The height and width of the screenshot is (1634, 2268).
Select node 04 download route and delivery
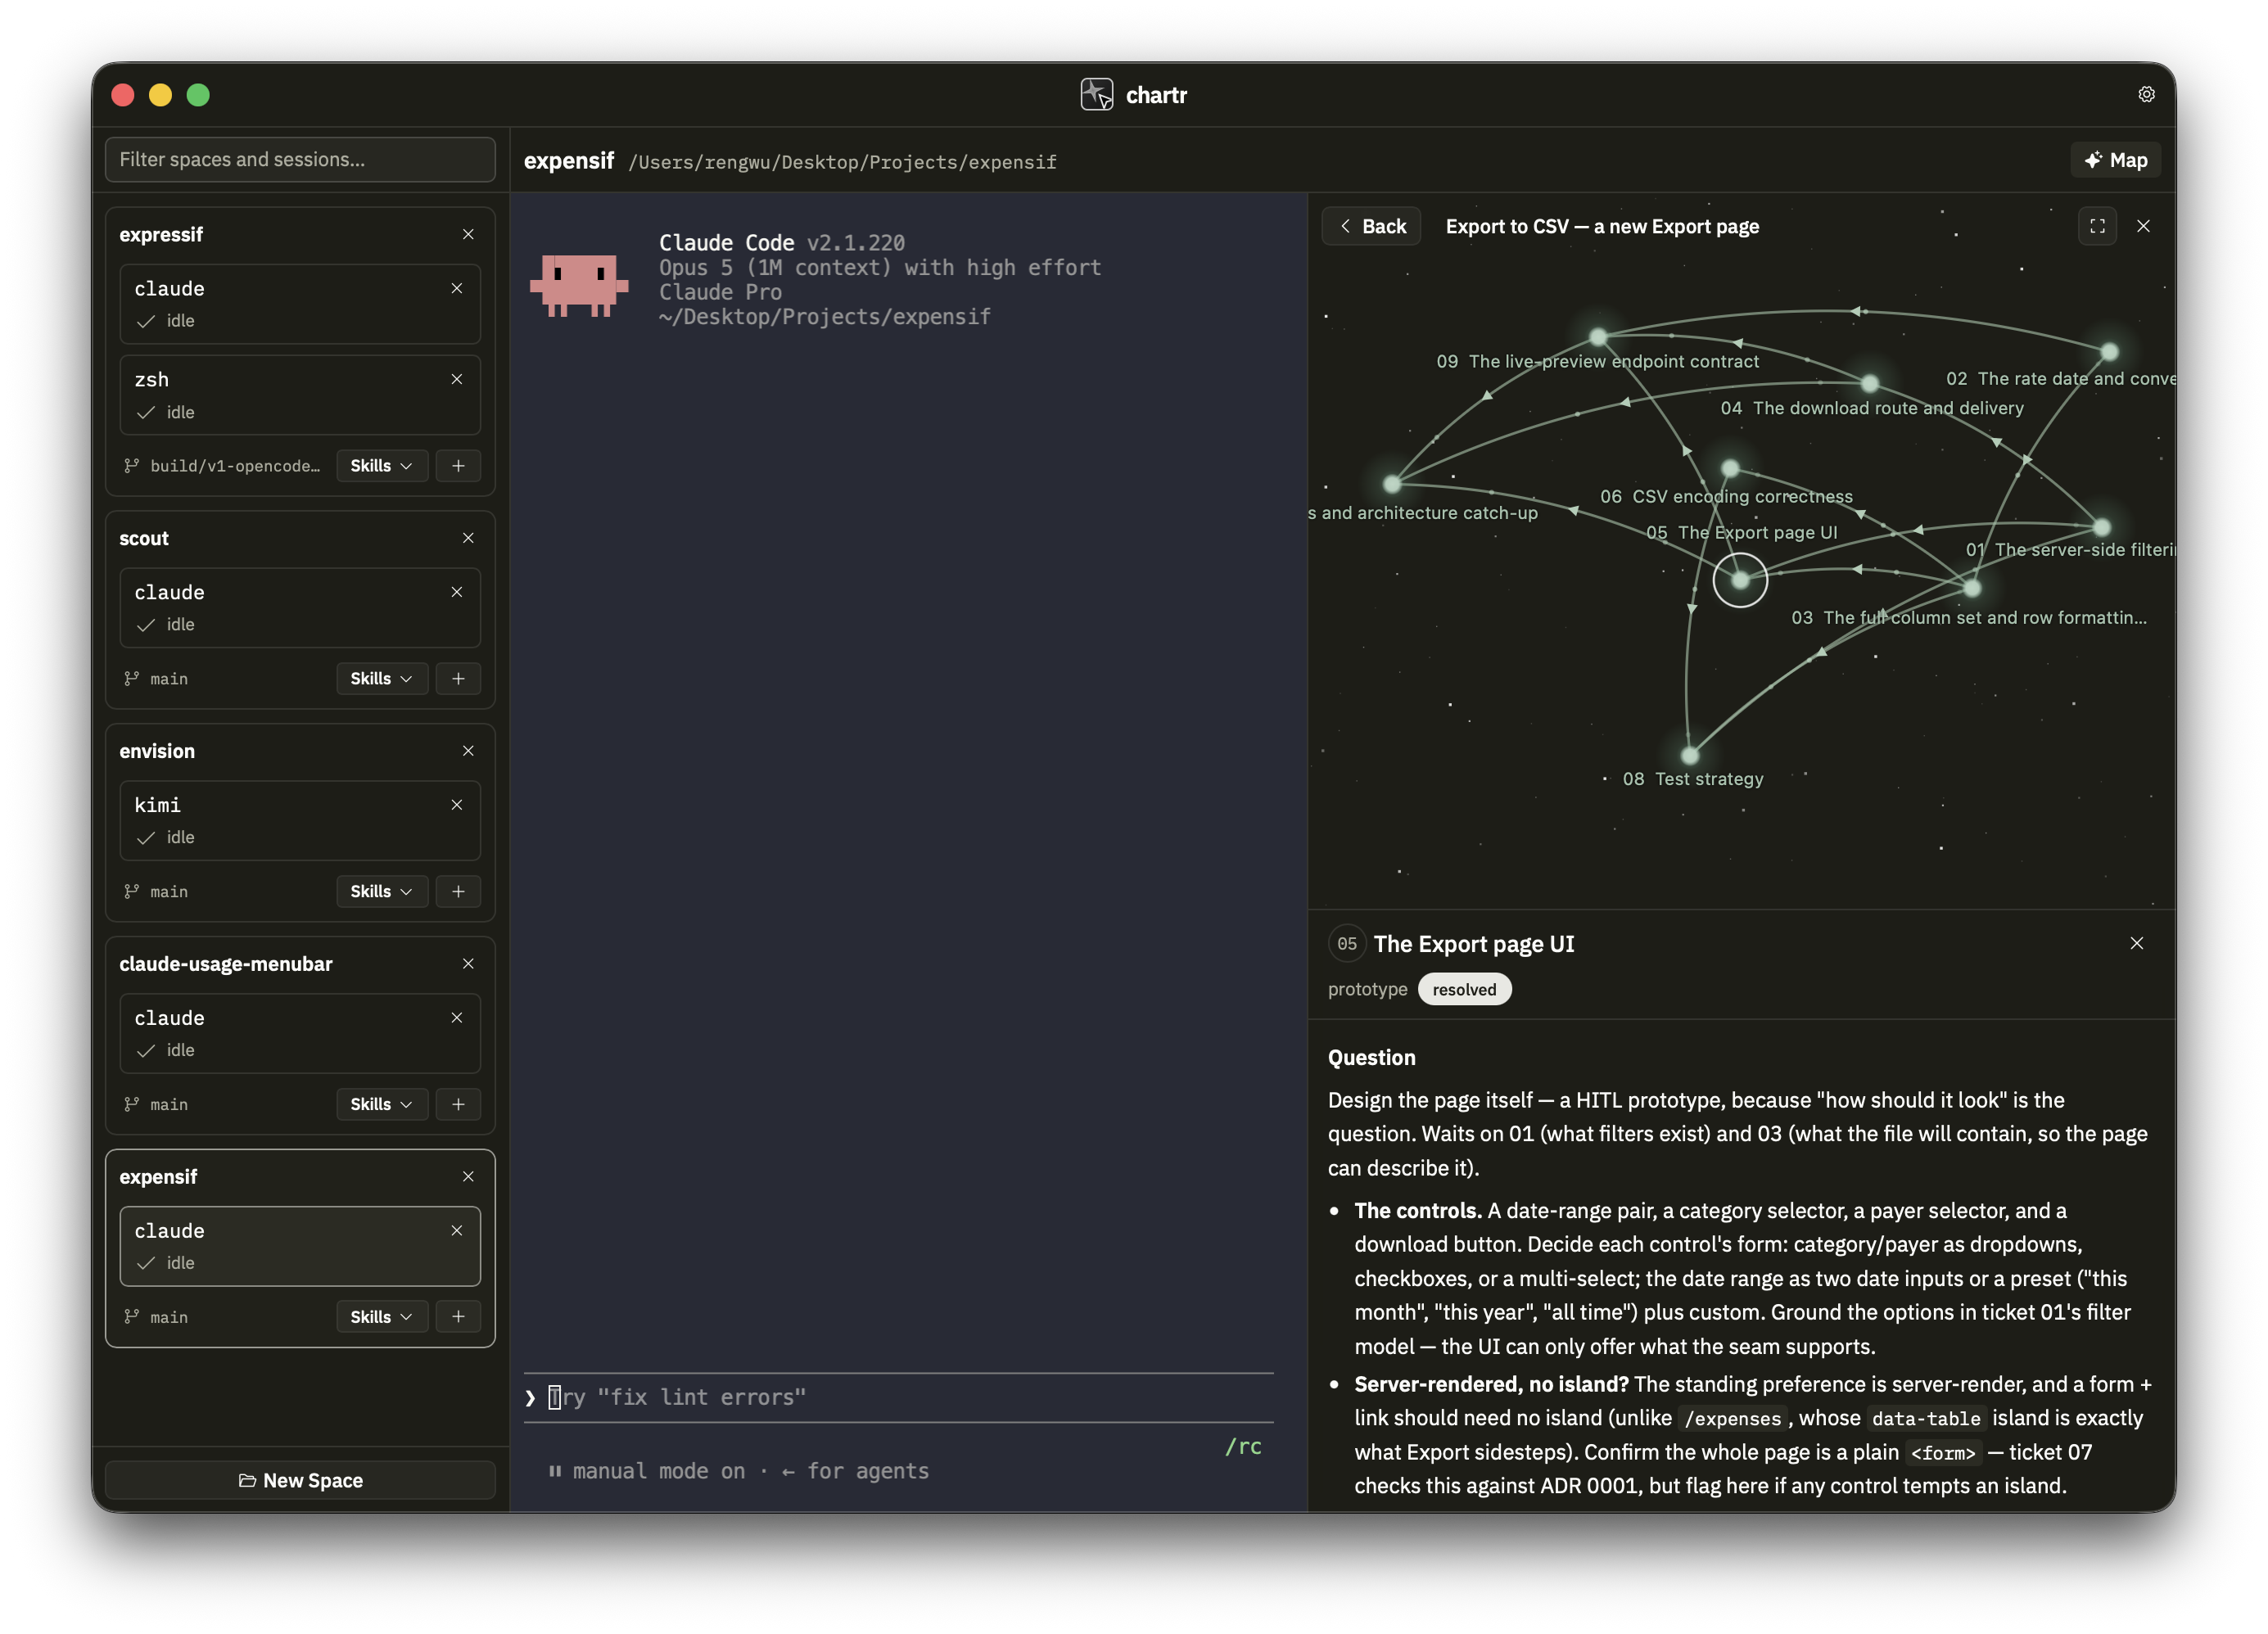tap(1869, 383)
